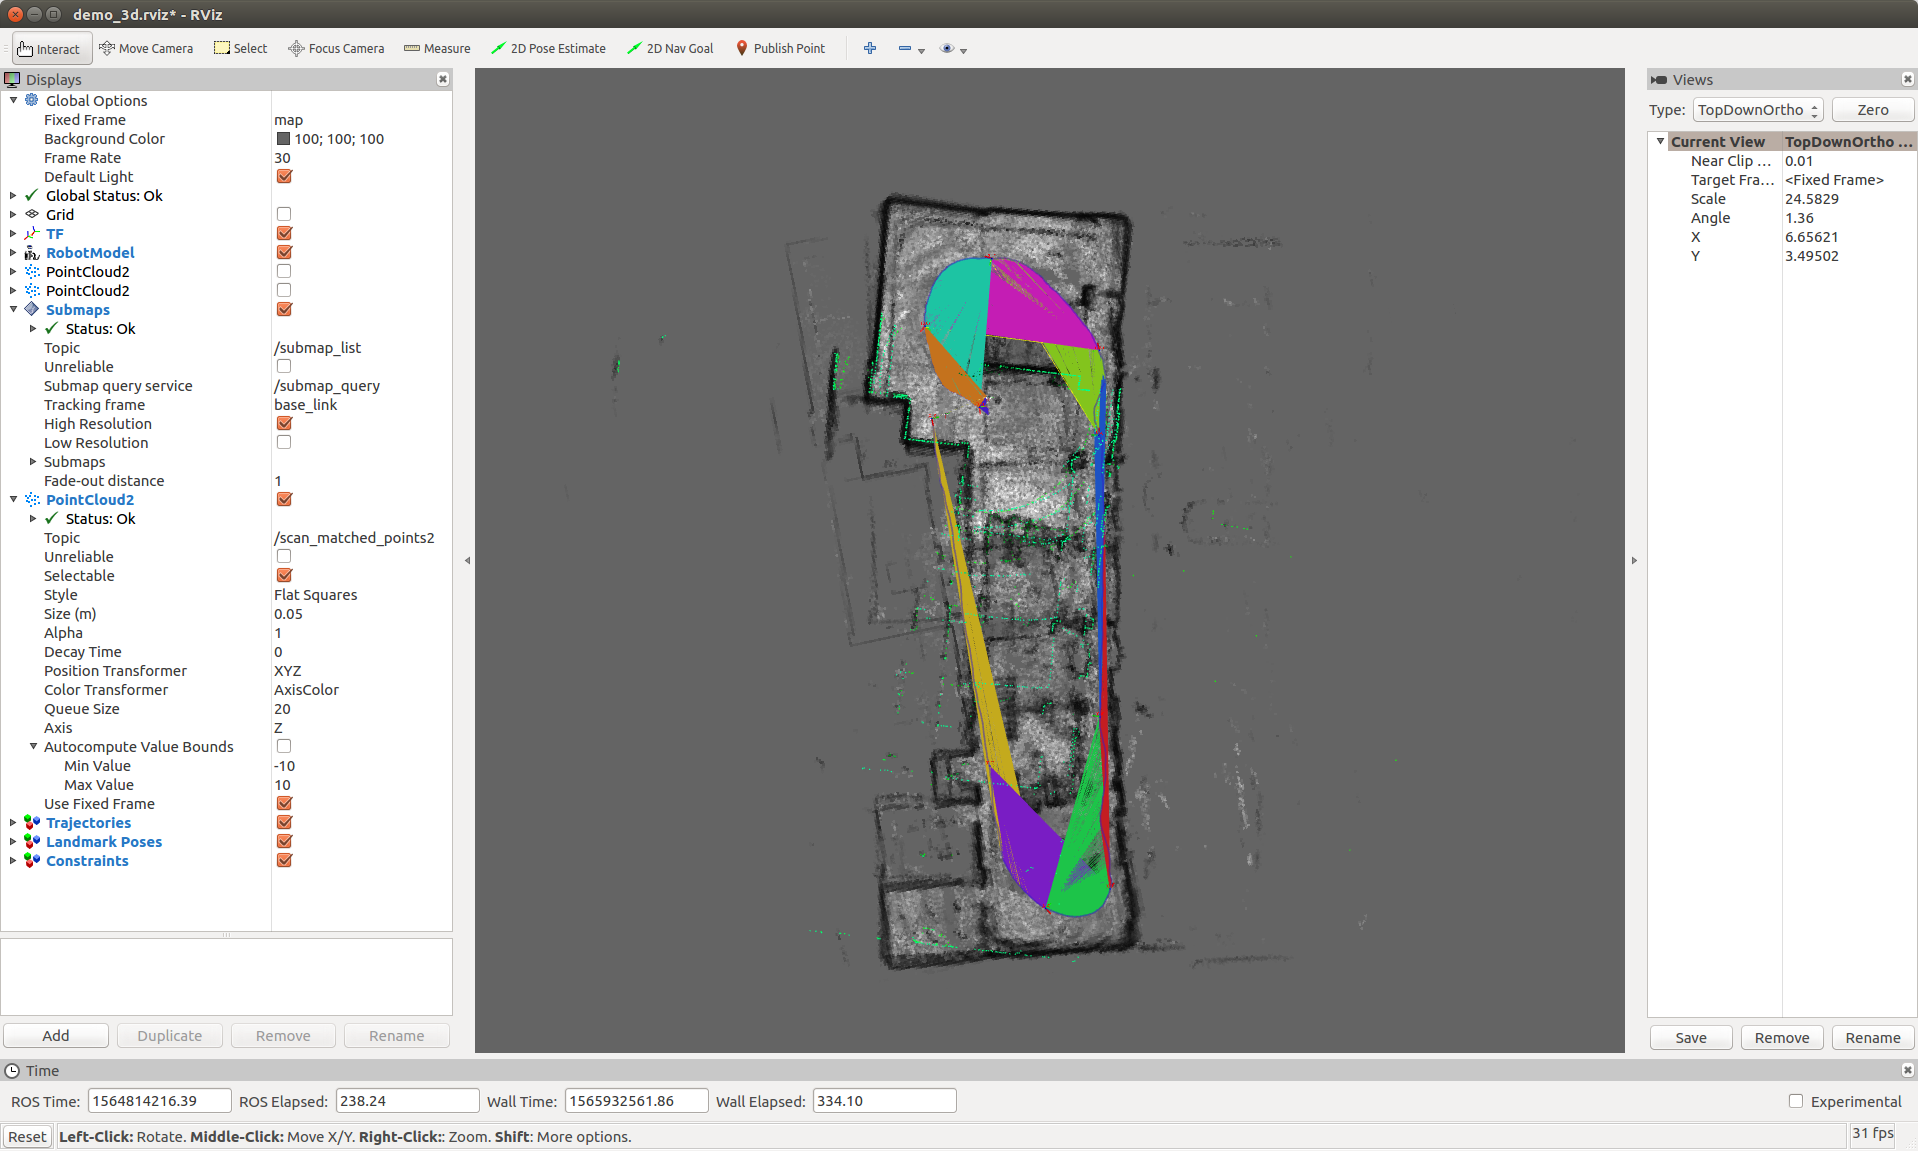Screen dimensions: 1918x1151
Task: Click the plus icon to add a tool
Action: tap(870, 48)
